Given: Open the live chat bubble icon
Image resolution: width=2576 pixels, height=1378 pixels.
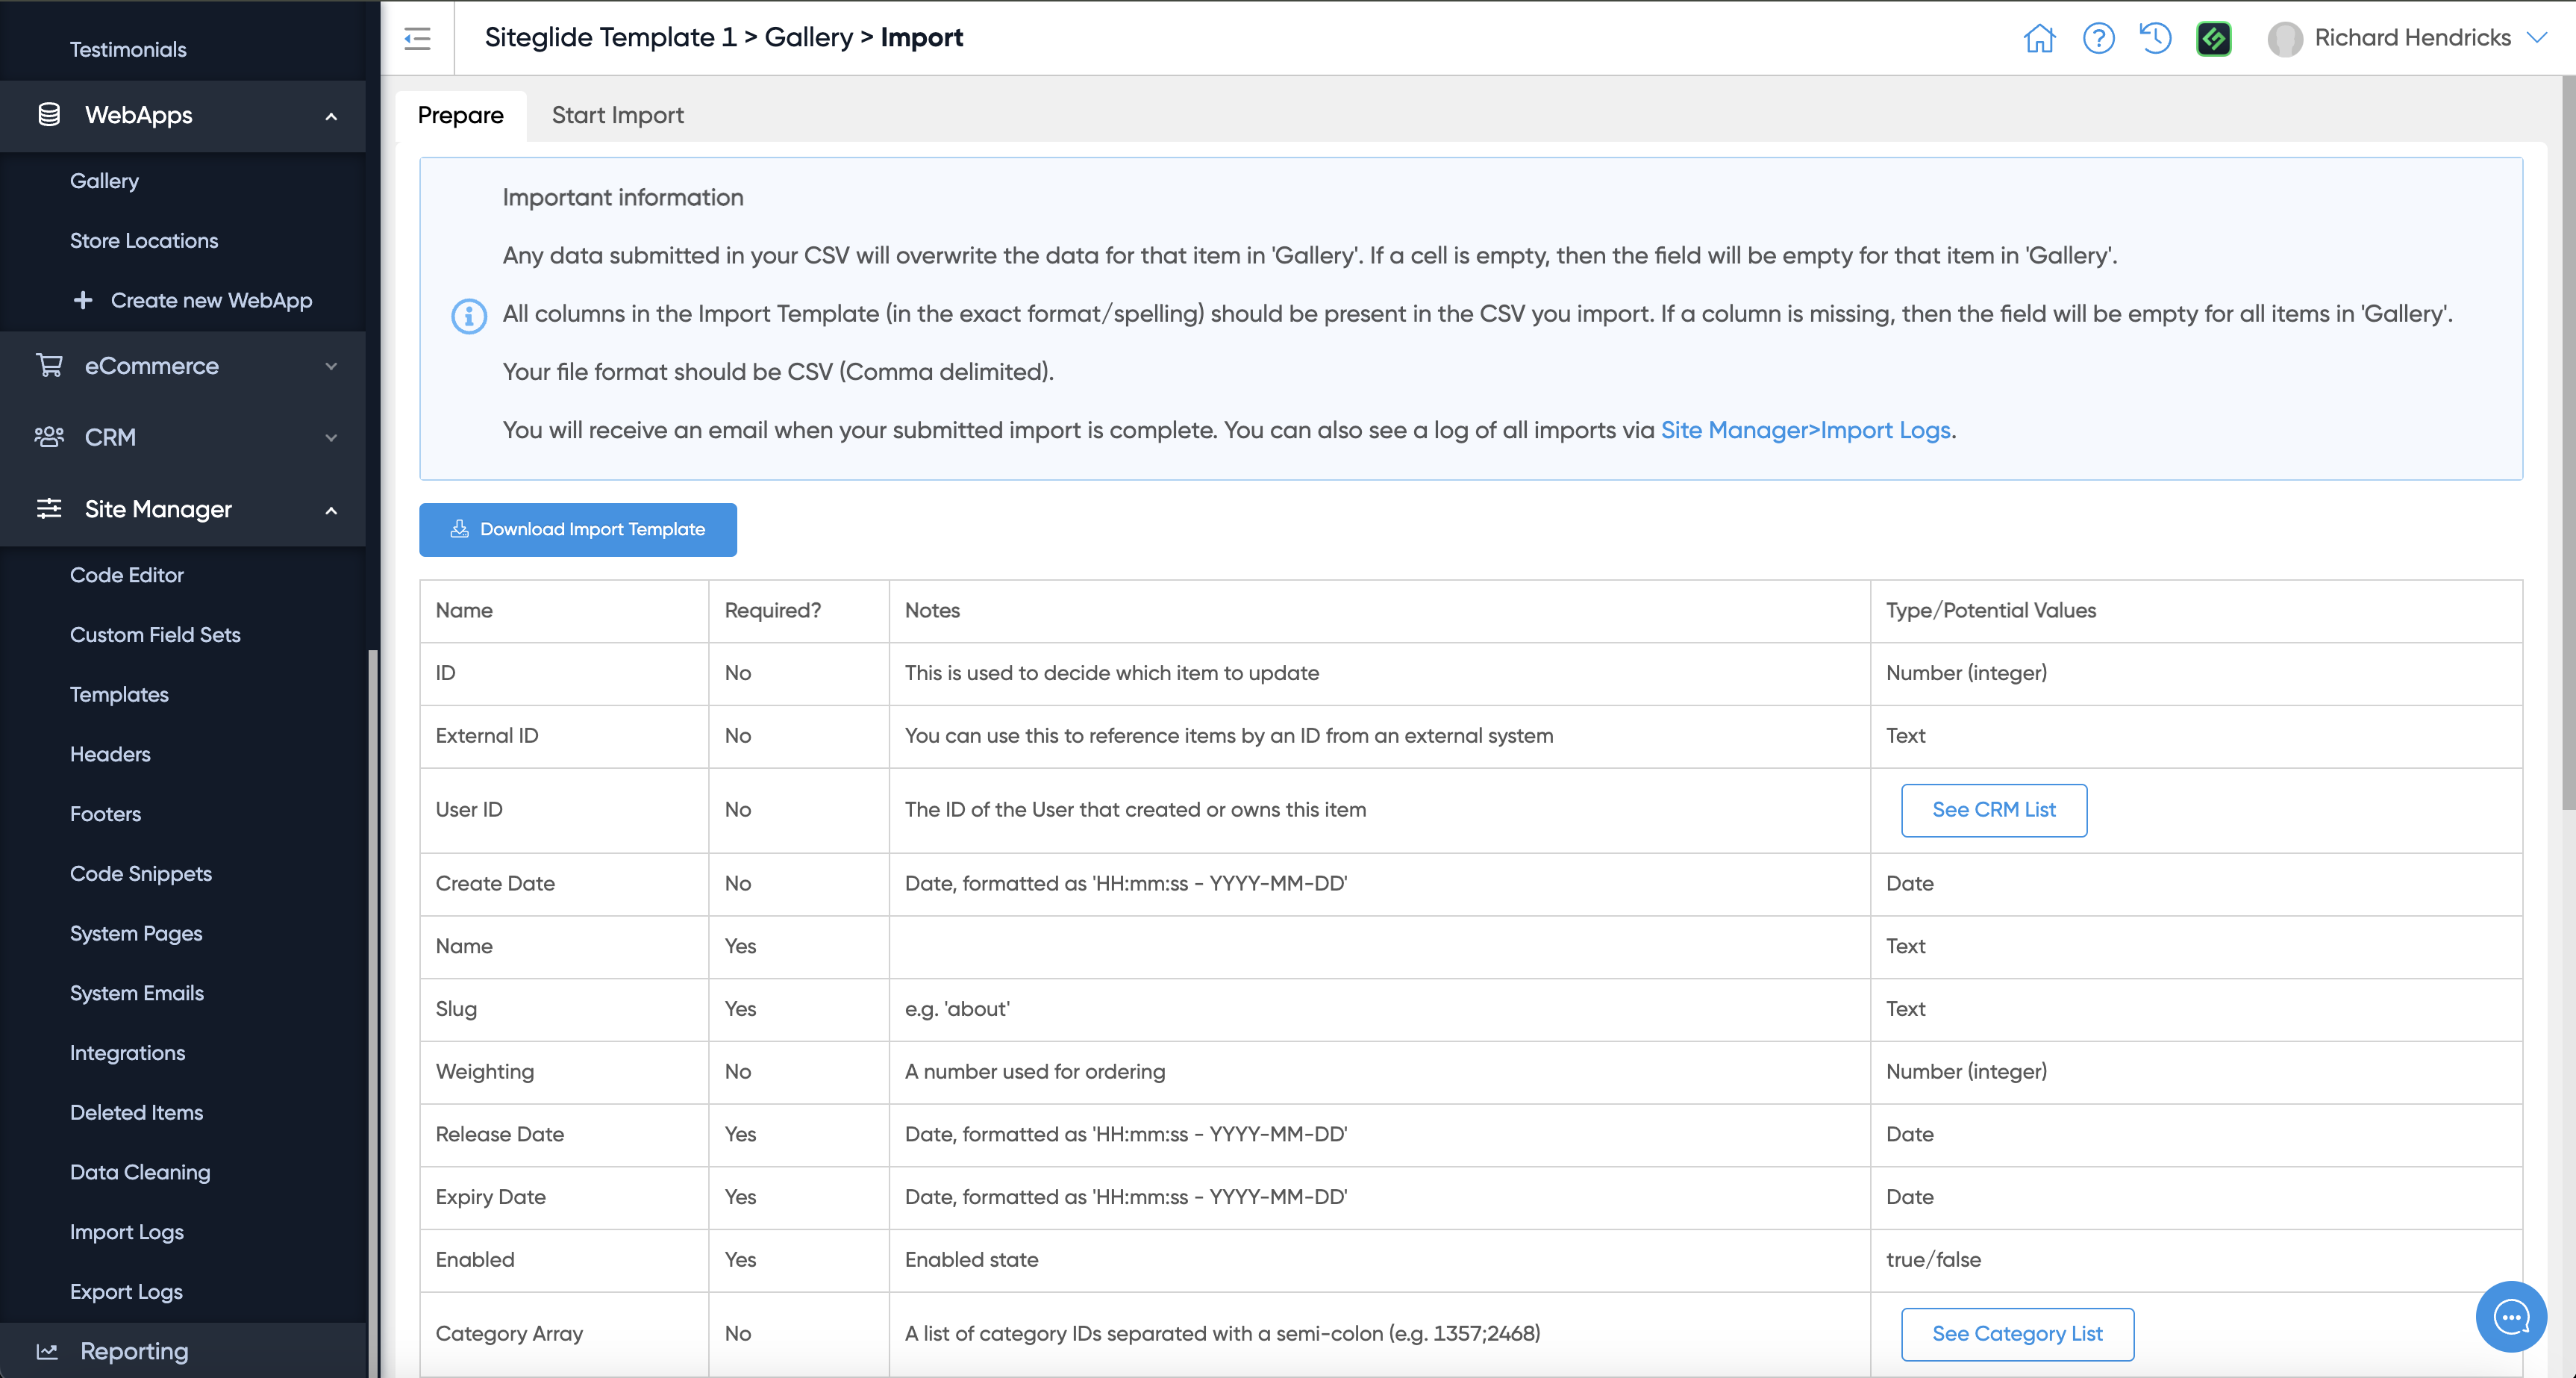Looking at the screenshot, I should pyautogui.click(x=2510, y=1316).
